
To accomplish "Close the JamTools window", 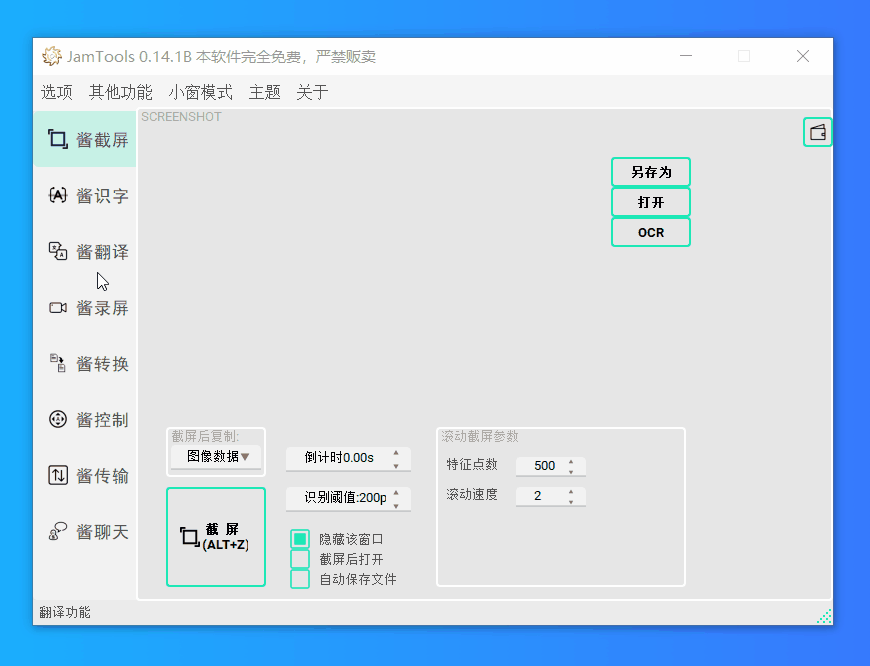I will pos(803,56).
